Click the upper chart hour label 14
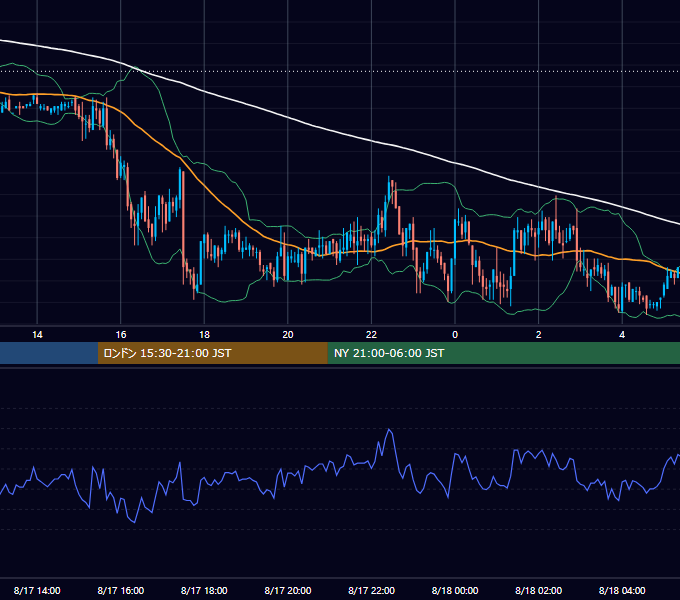Viewport: 680px width, 600px height. [x=37, y=335]
